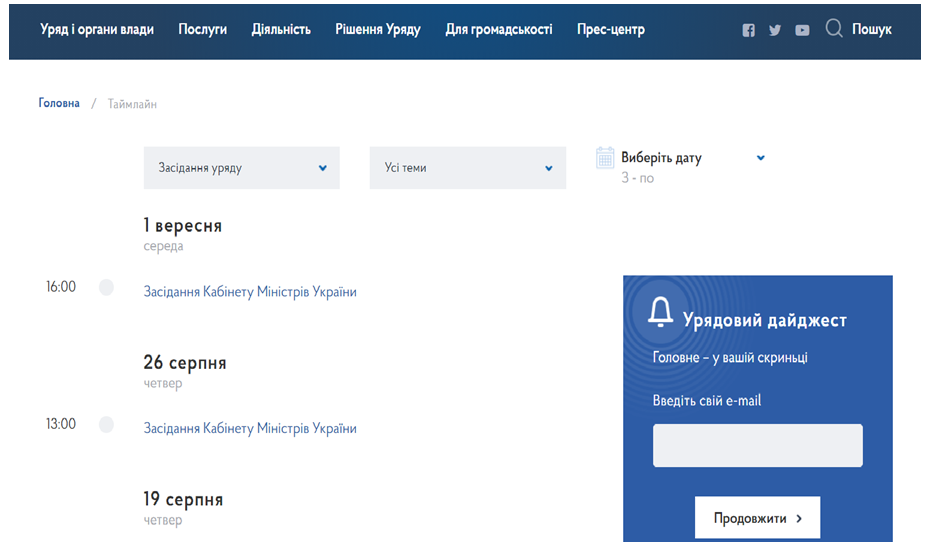Click the search magnifier icon
Viewport: 927px width, 557px height.
point(834,29)
